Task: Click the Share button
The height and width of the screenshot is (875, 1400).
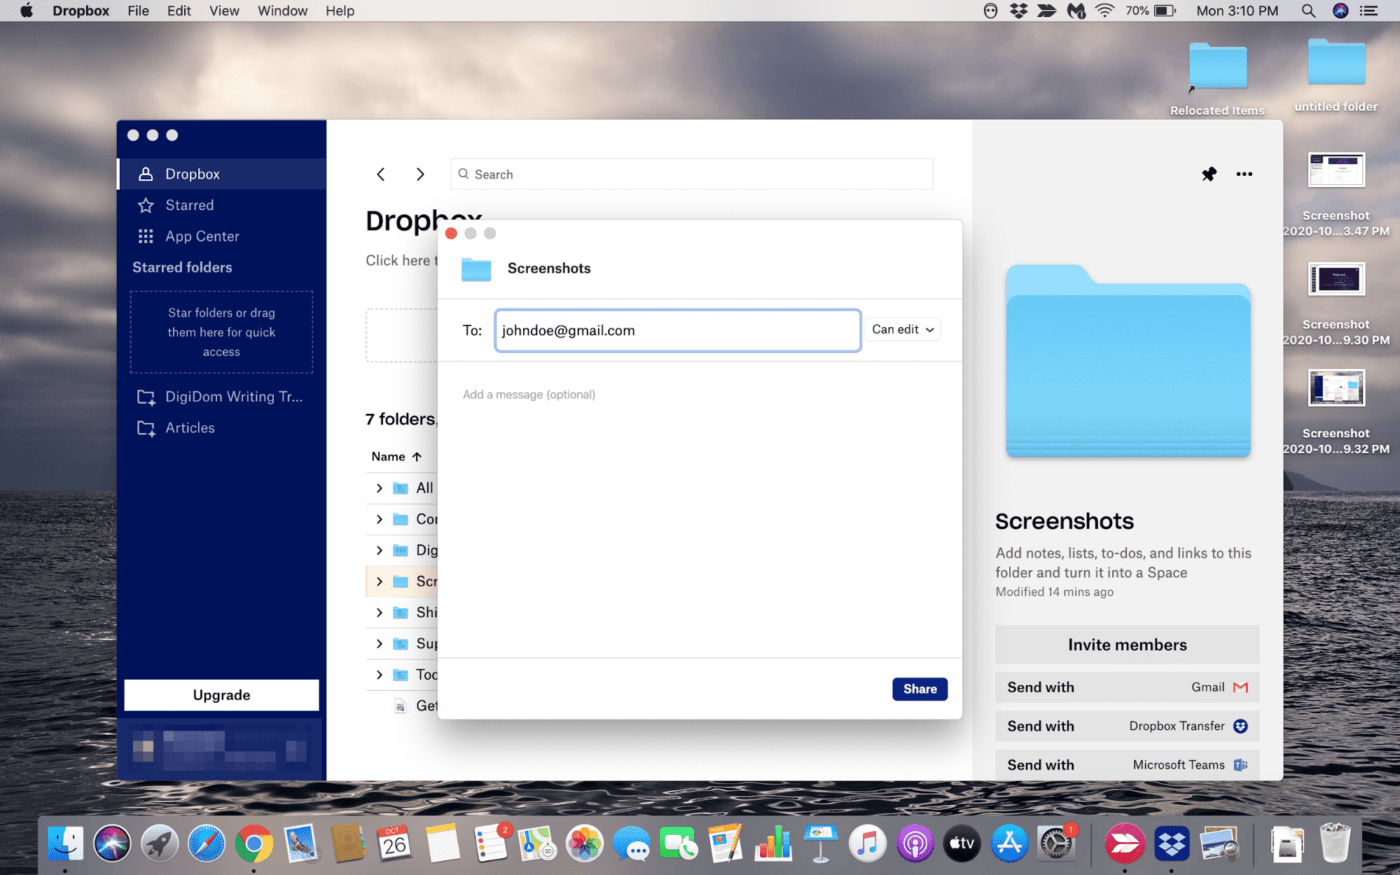Action: (919, 688)
